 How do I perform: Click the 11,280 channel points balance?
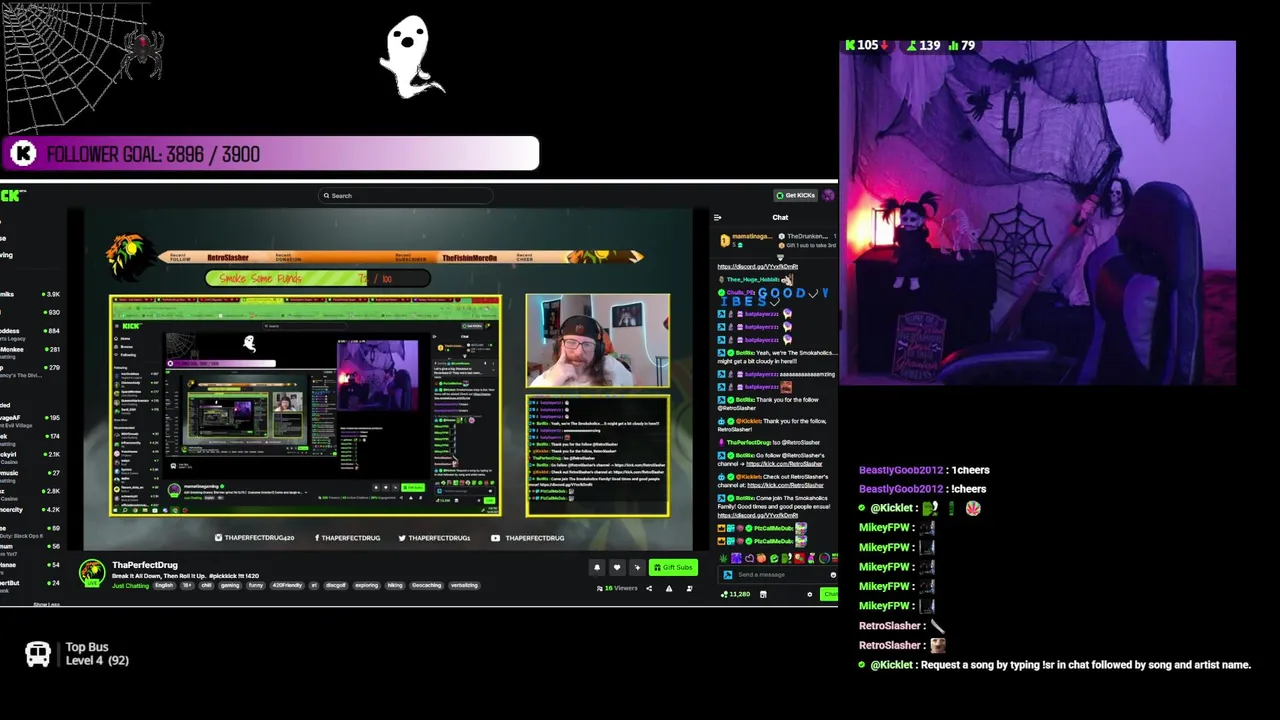coord(736,594)
